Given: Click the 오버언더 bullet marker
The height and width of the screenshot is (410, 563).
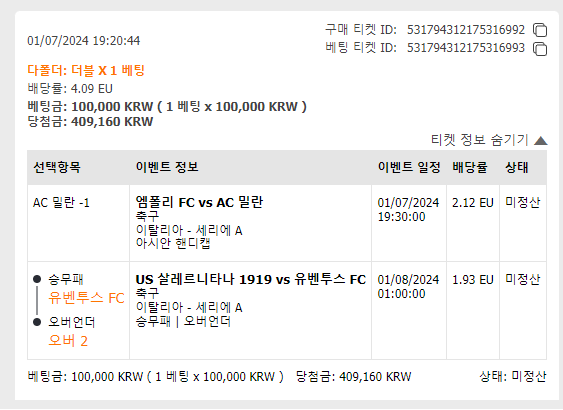Looking at the screenshot, I should pos(37,322).
